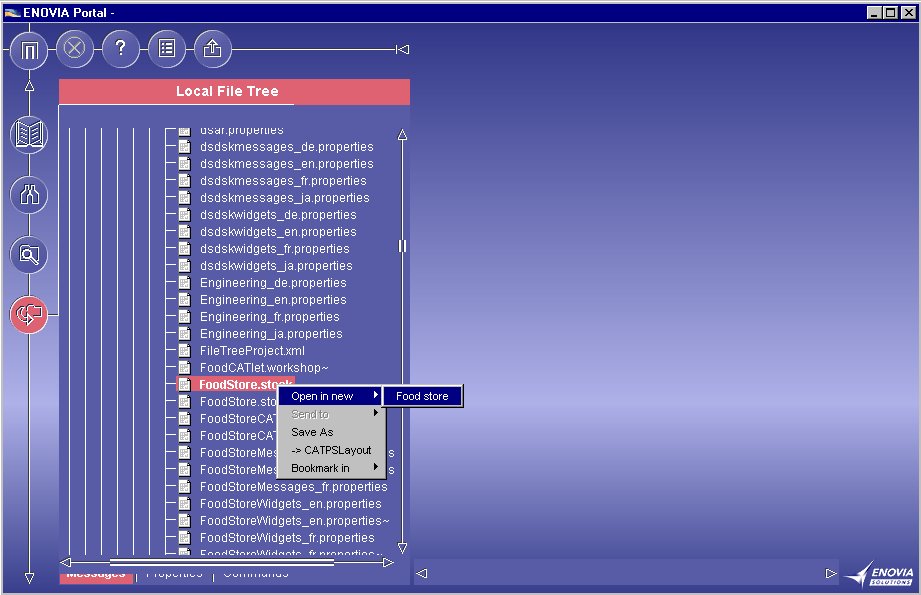Select dsdskwidgets_de.properties

coord(278,215)
